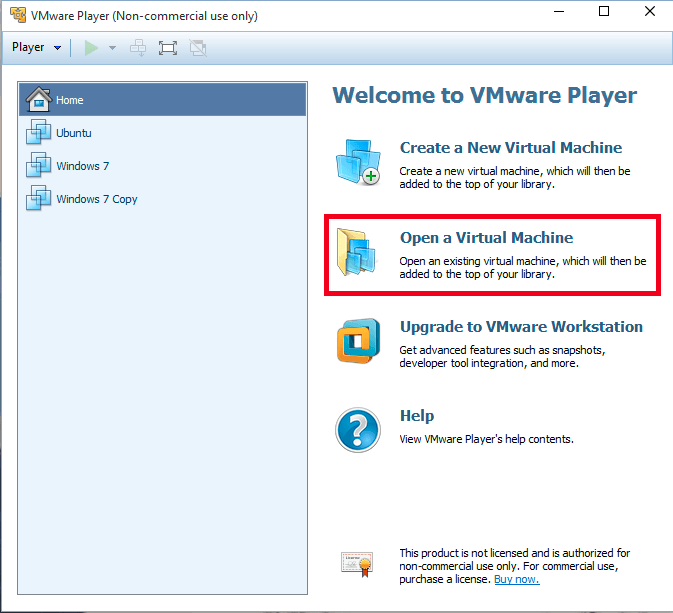Minimize the VMware Player window
The image size is (673, 613).
(559, 12)
